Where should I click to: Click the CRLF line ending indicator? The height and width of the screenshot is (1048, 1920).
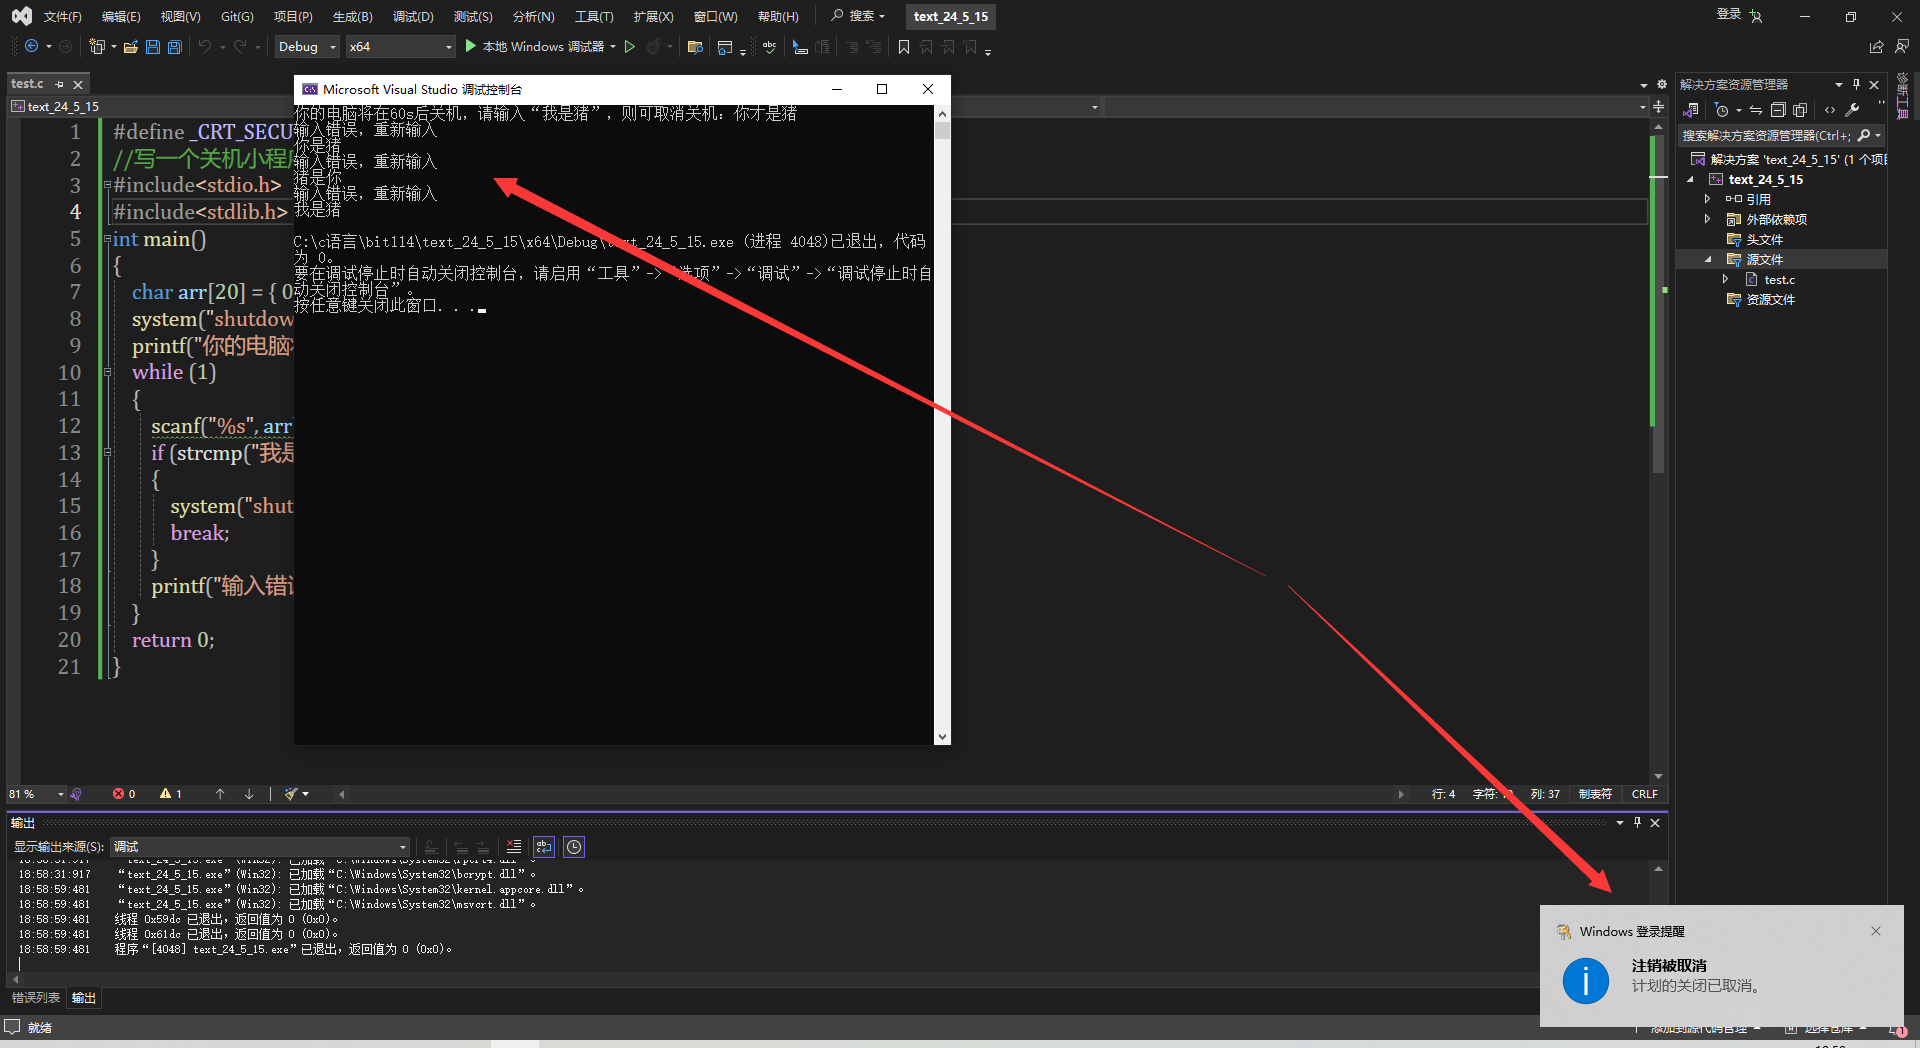[x=1645, y=794]
